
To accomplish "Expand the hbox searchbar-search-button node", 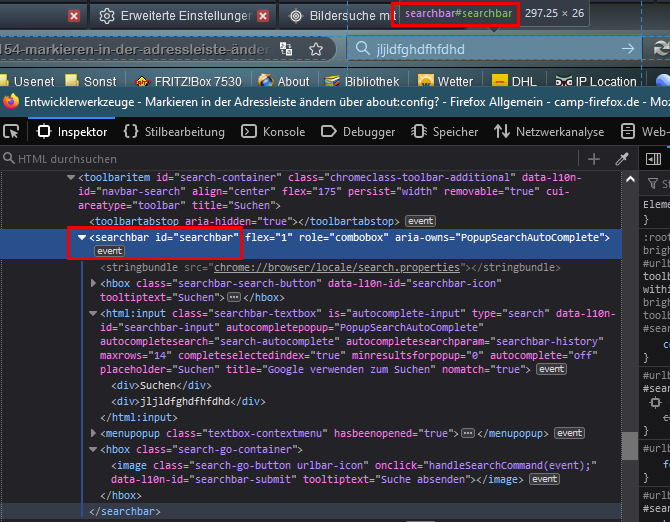I will [94, 283].
